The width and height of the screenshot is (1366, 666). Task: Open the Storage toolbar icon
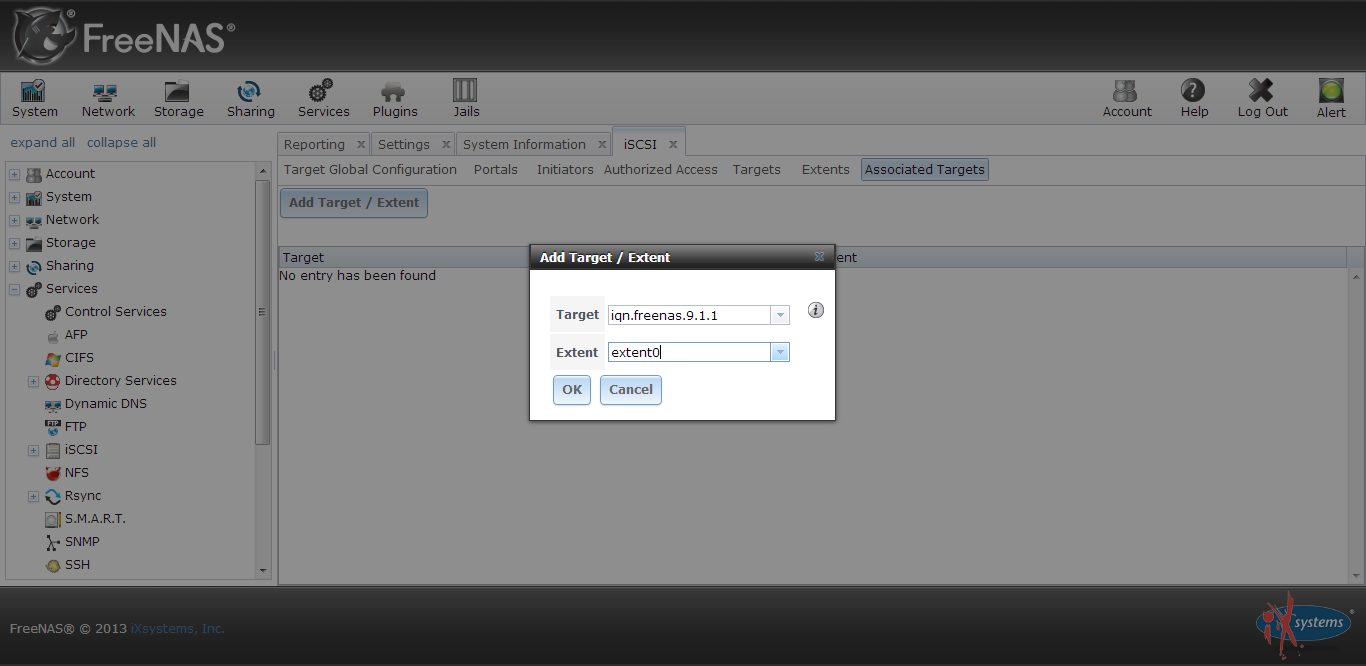click(178, 99)
